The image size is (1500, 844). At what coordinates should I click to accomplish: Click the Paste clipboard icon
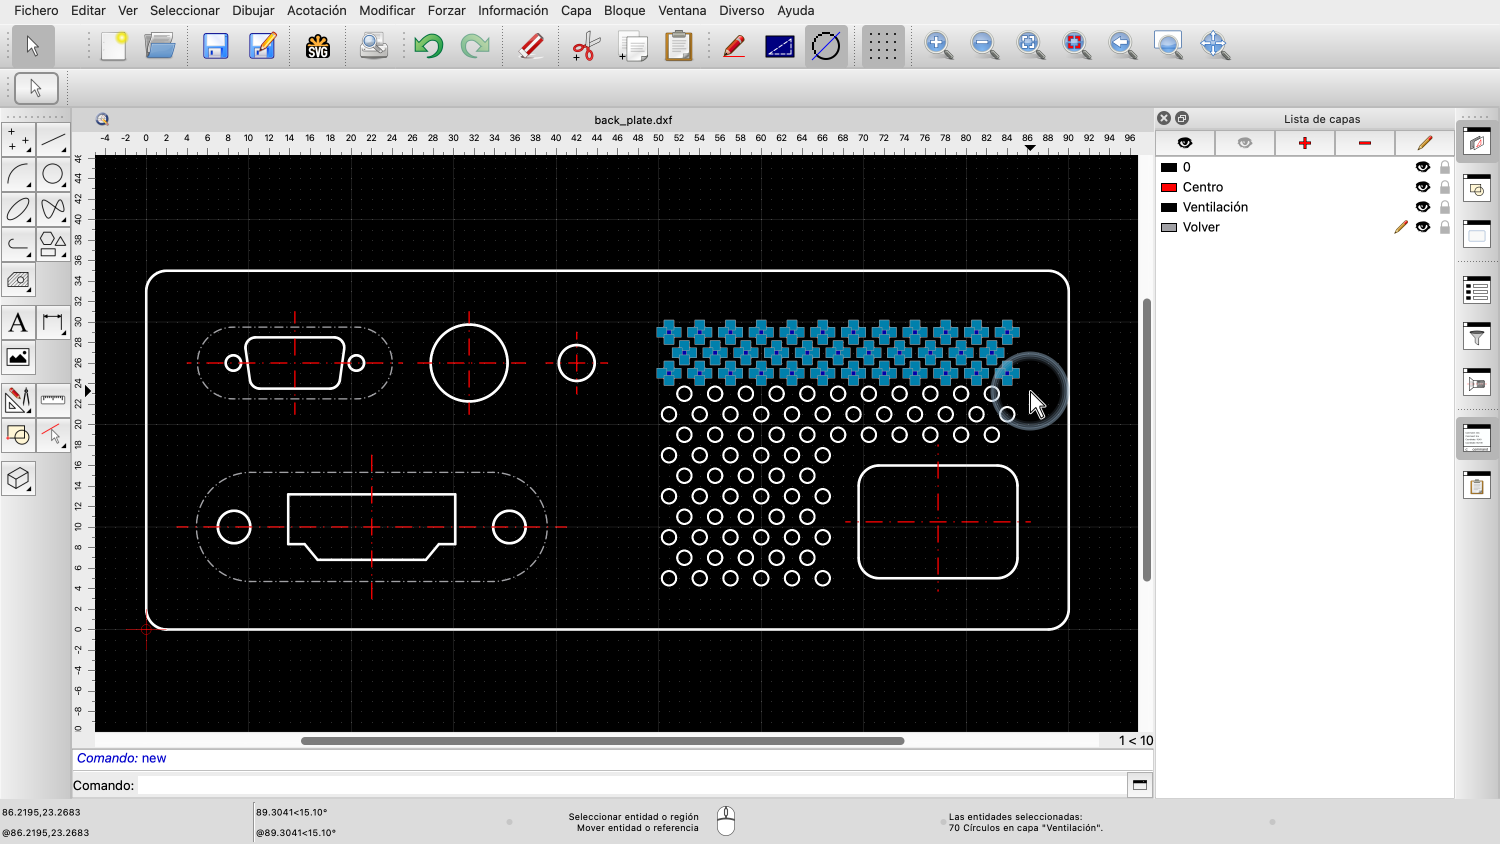(679, 46)
